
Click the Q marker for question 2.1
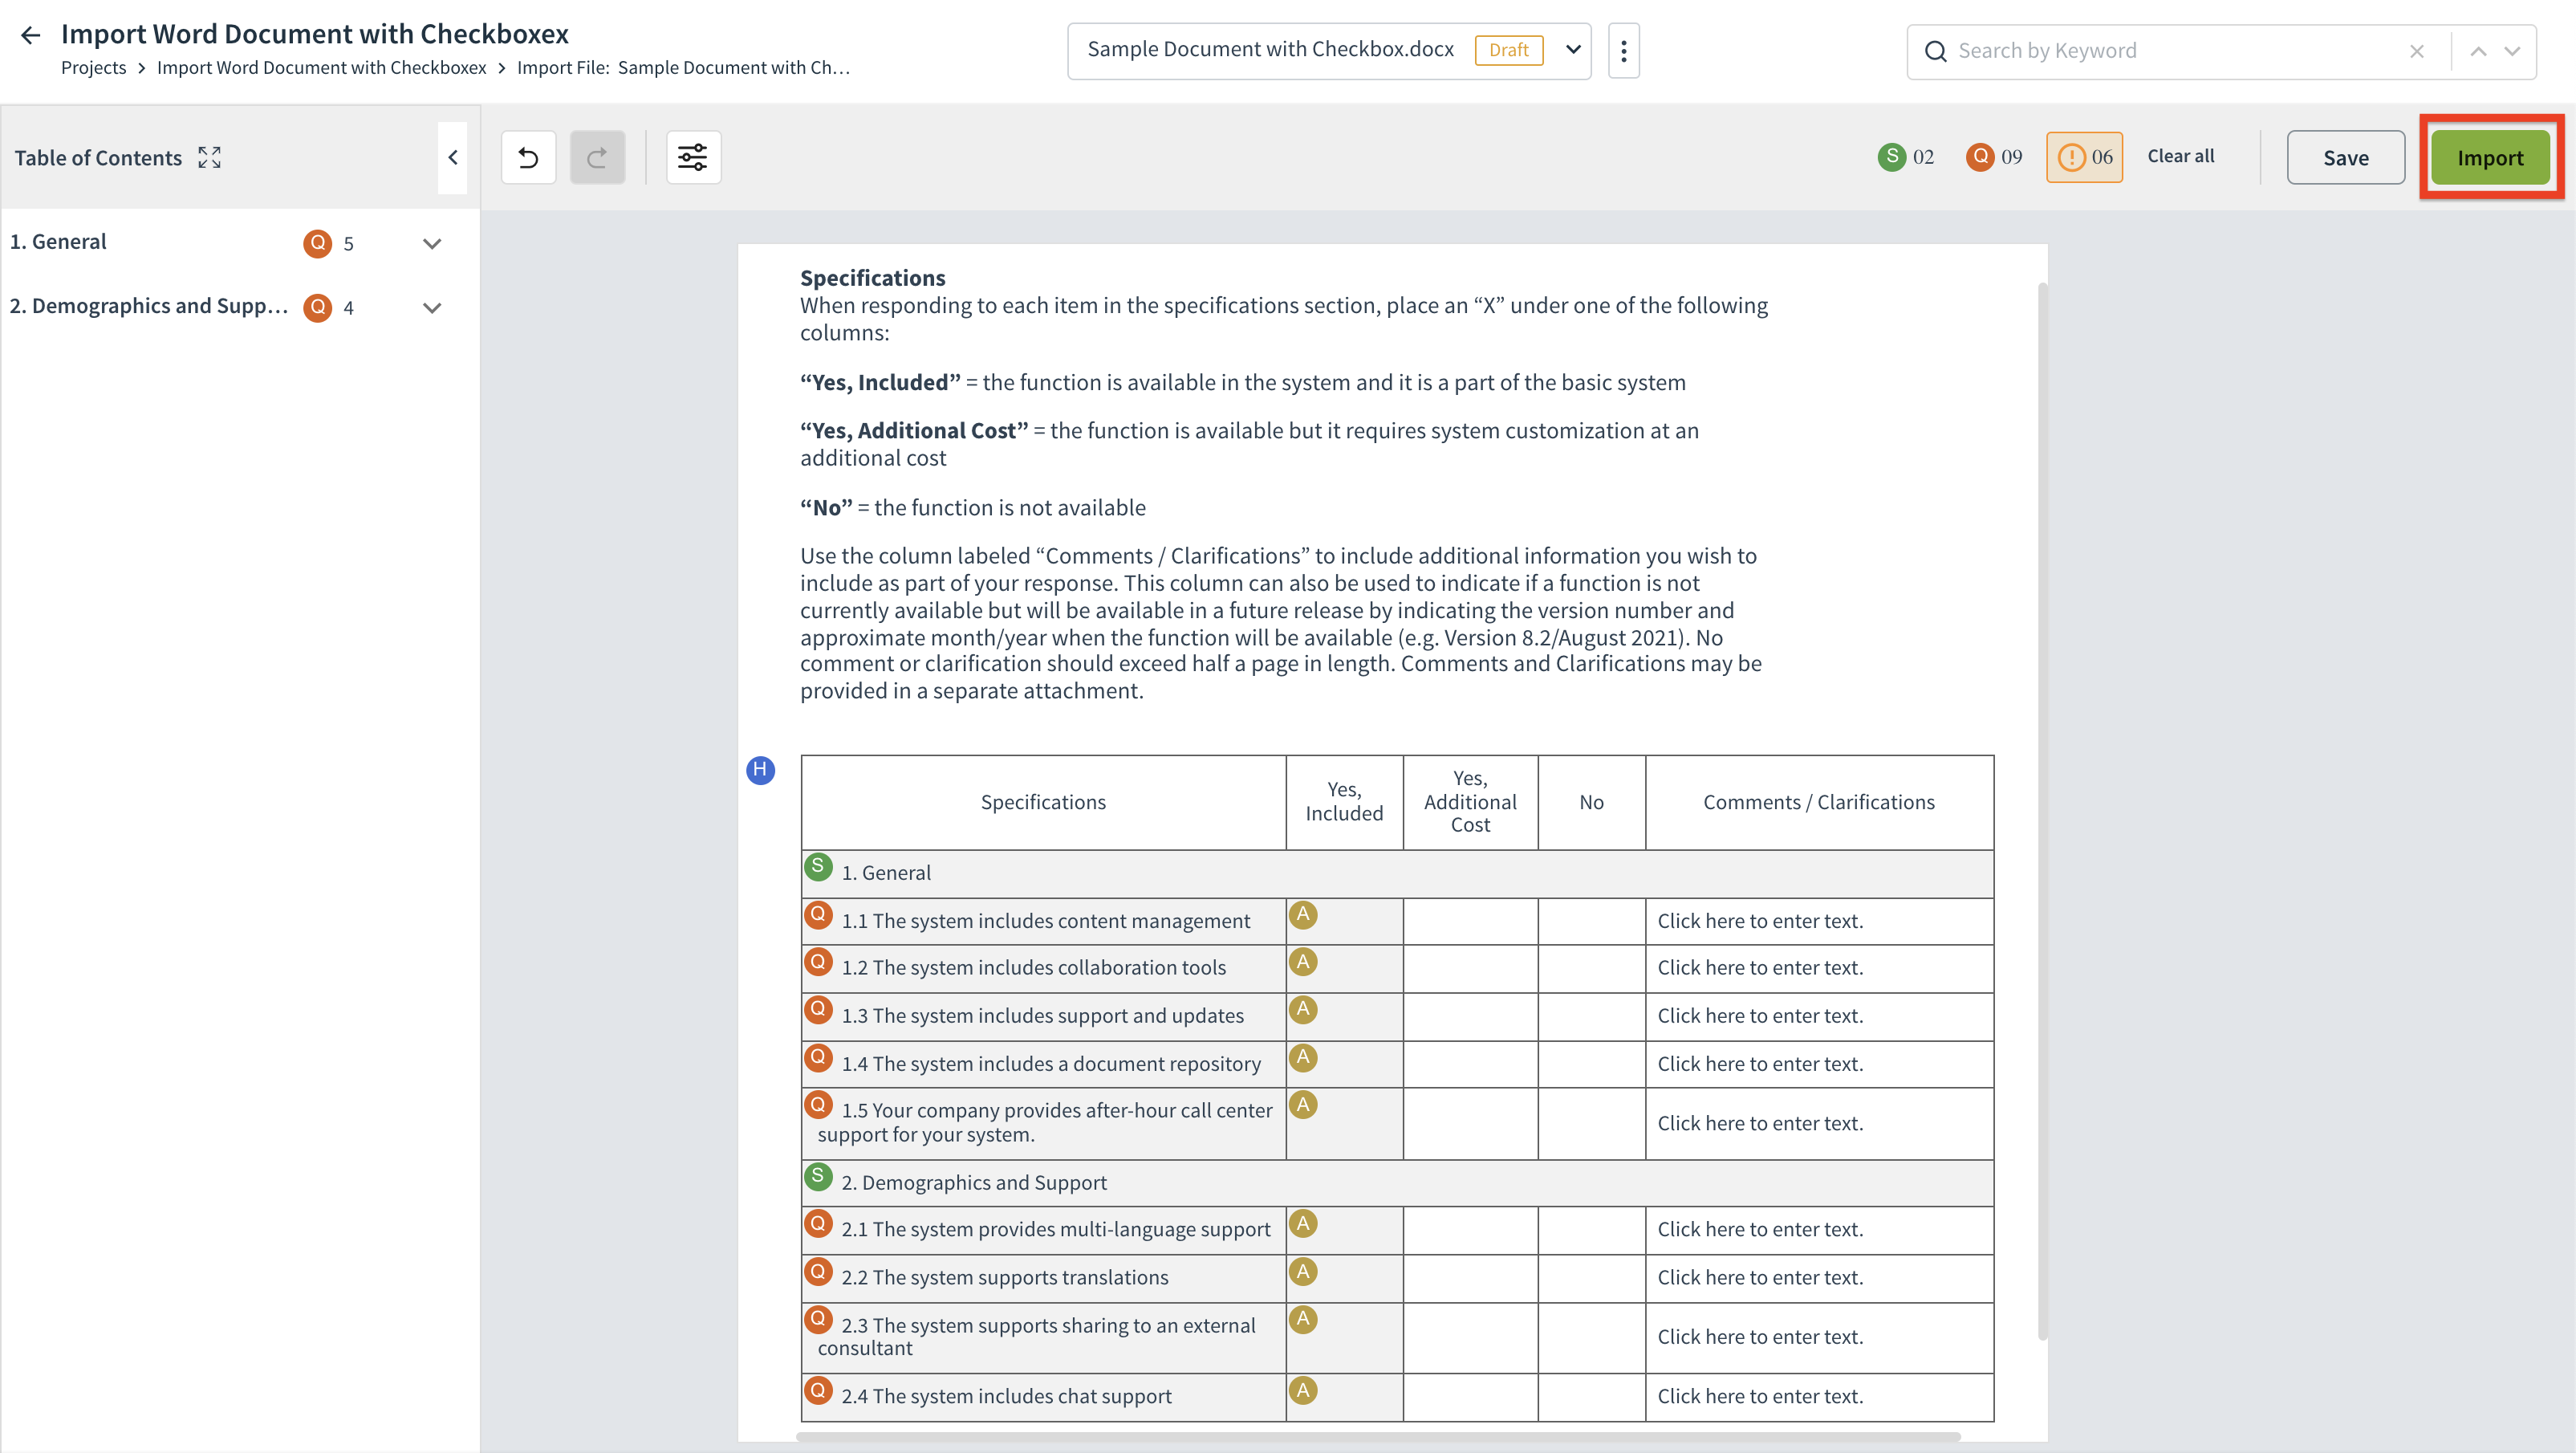(818, 1224)
